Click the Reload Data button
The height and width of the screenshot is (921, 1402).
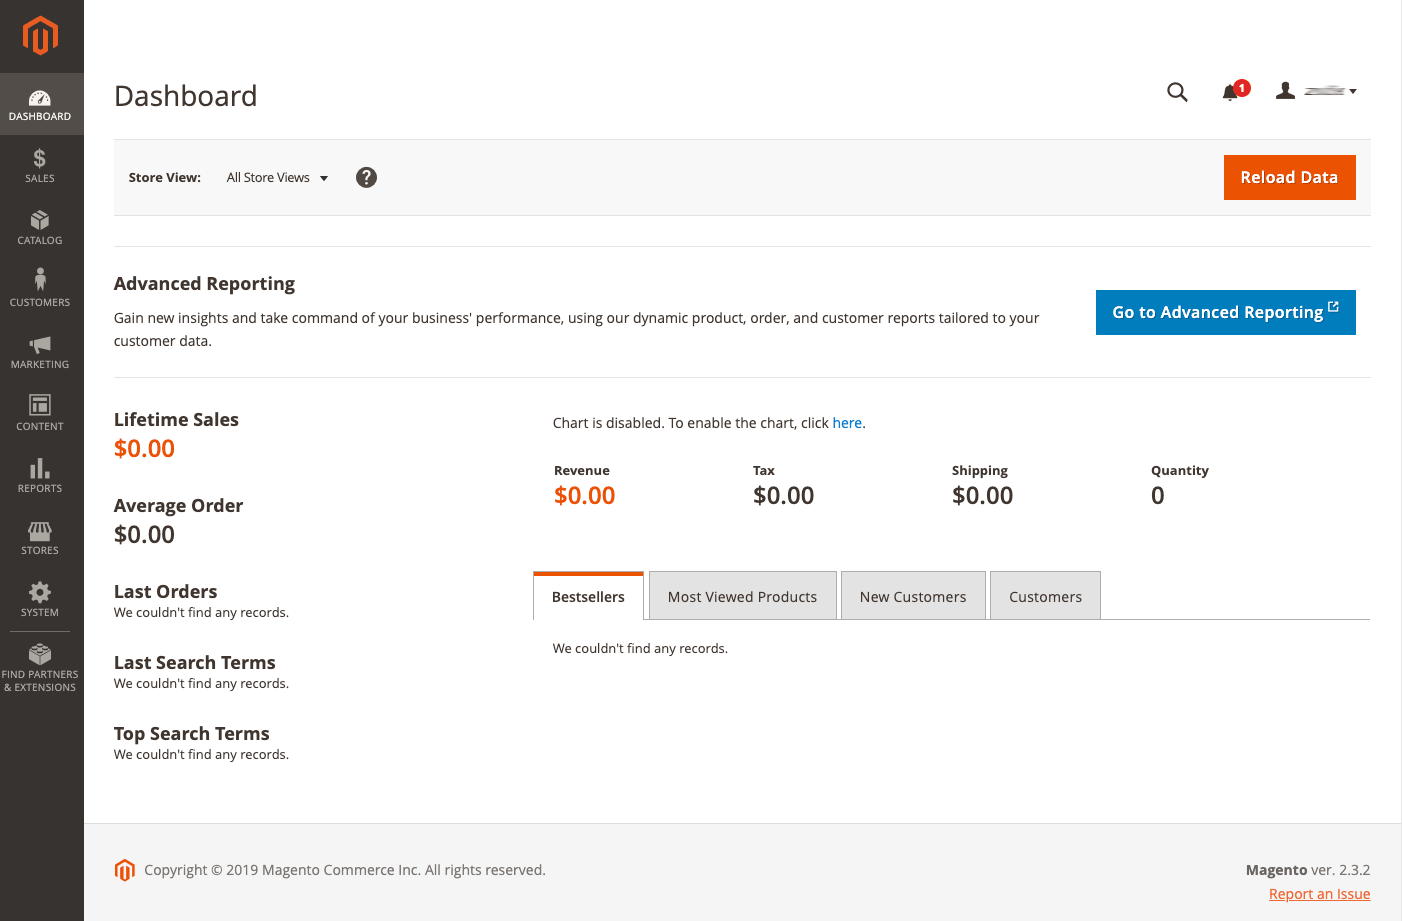point(1289,177)
